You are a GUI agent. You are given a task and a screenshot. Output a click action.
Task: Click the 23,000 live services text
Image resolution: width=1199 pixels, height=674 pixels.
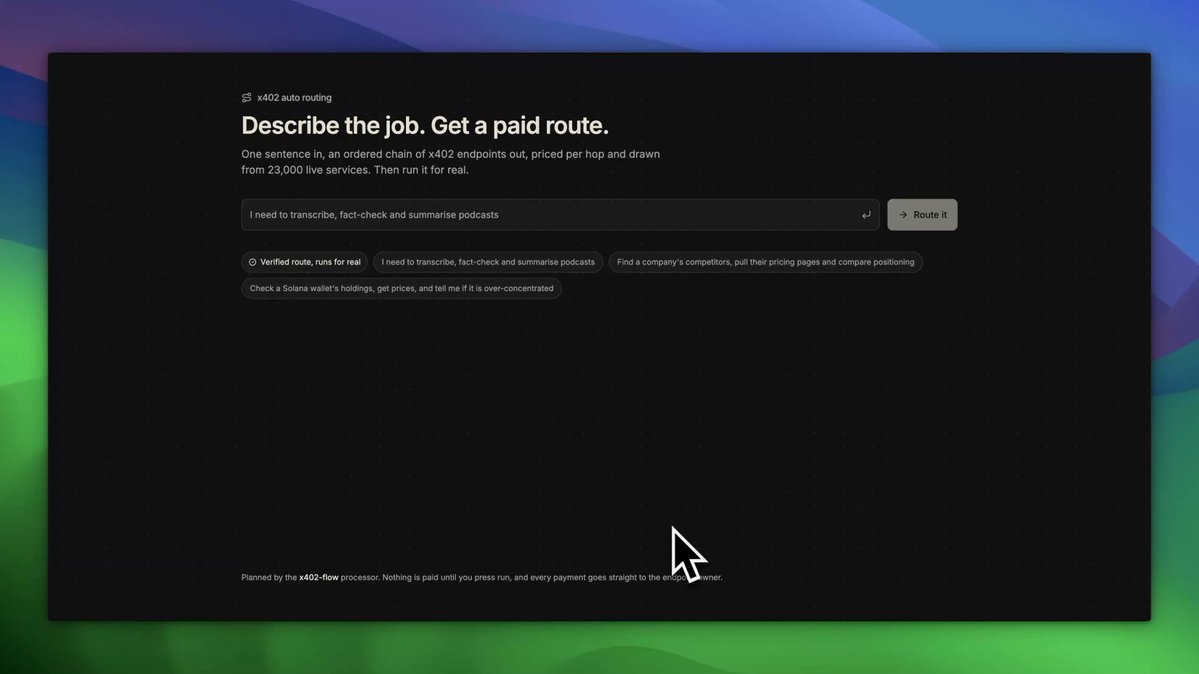[x=319, y=170]
